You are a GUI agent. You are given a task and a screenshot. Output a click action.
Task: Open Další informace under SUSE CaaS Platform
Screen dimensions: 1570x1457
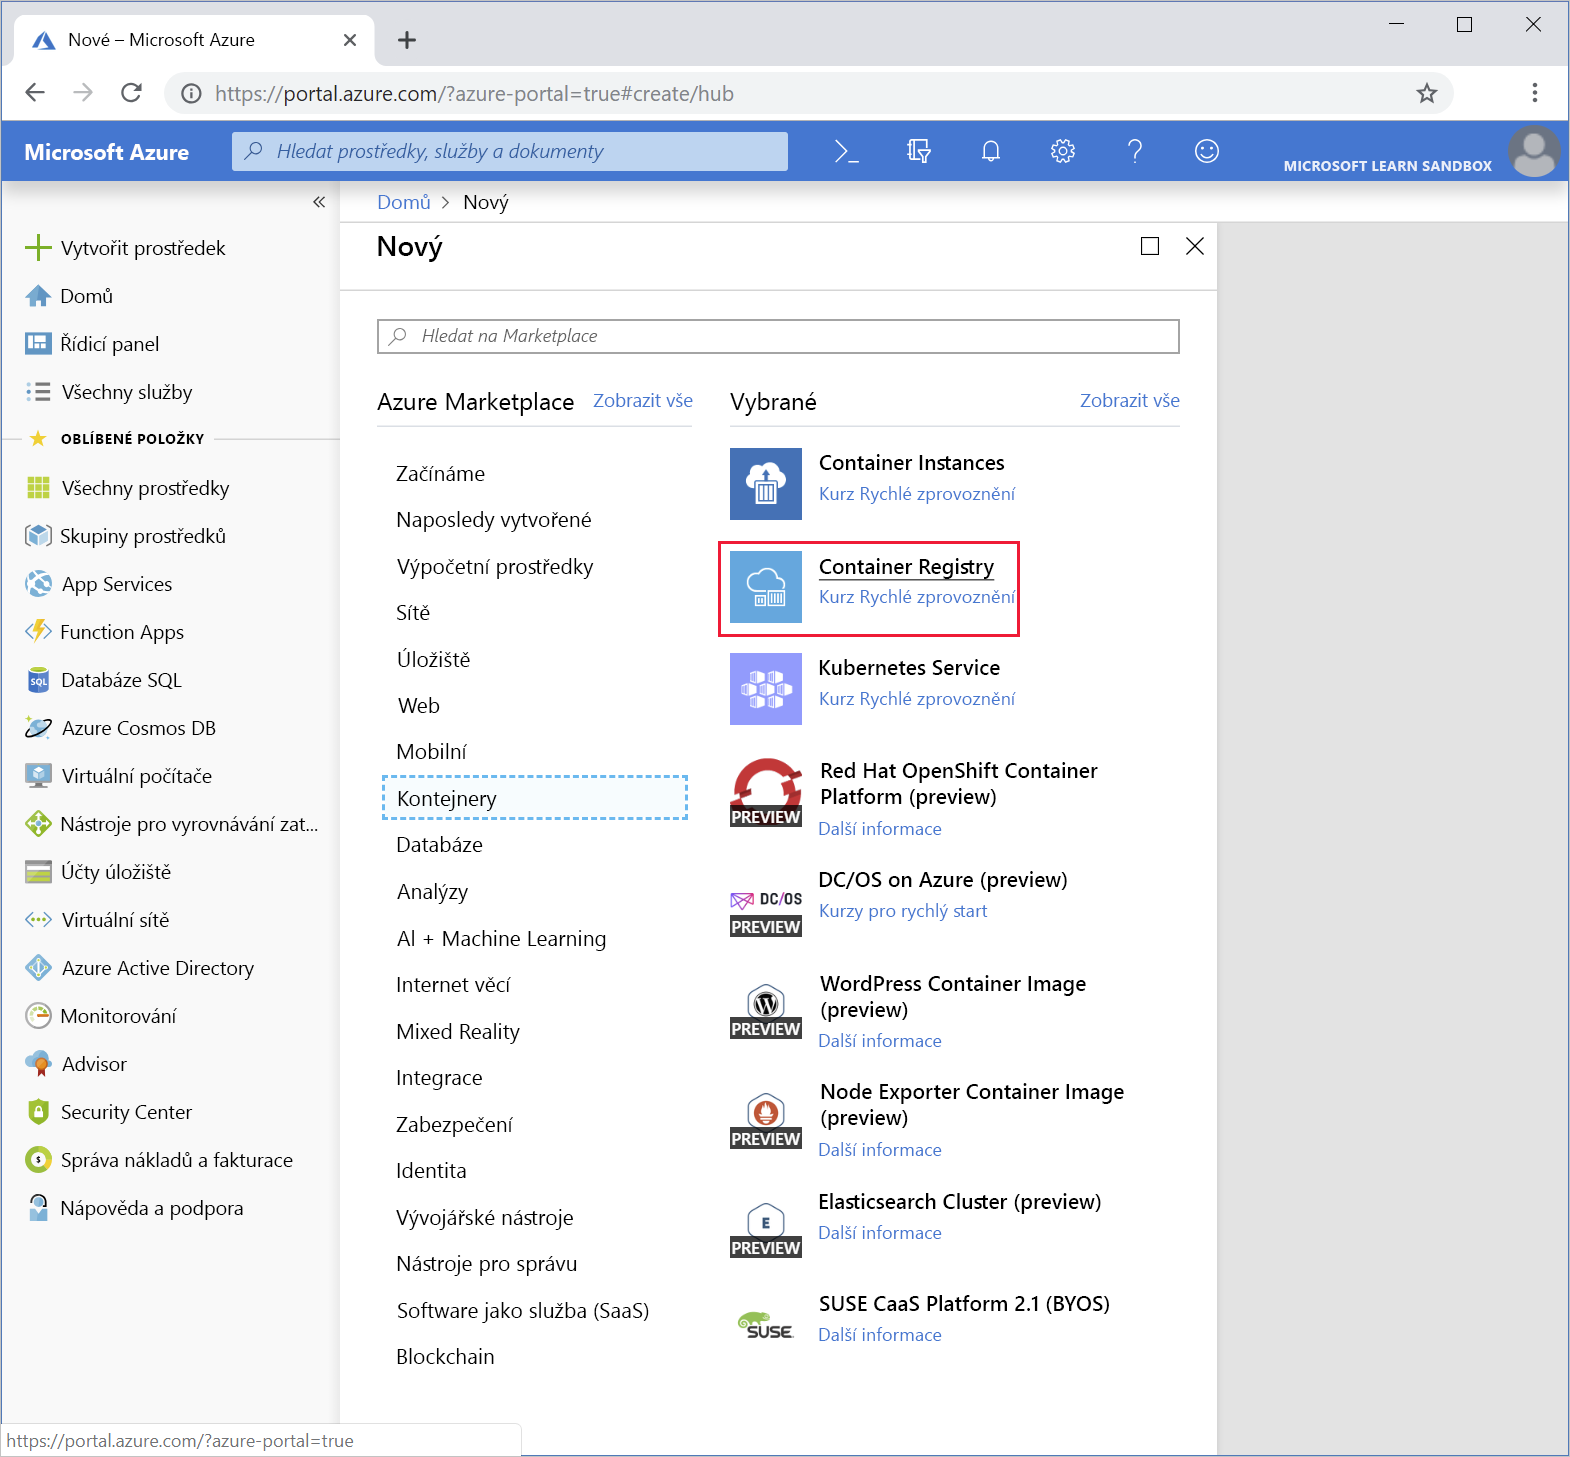coord(880,1335)
